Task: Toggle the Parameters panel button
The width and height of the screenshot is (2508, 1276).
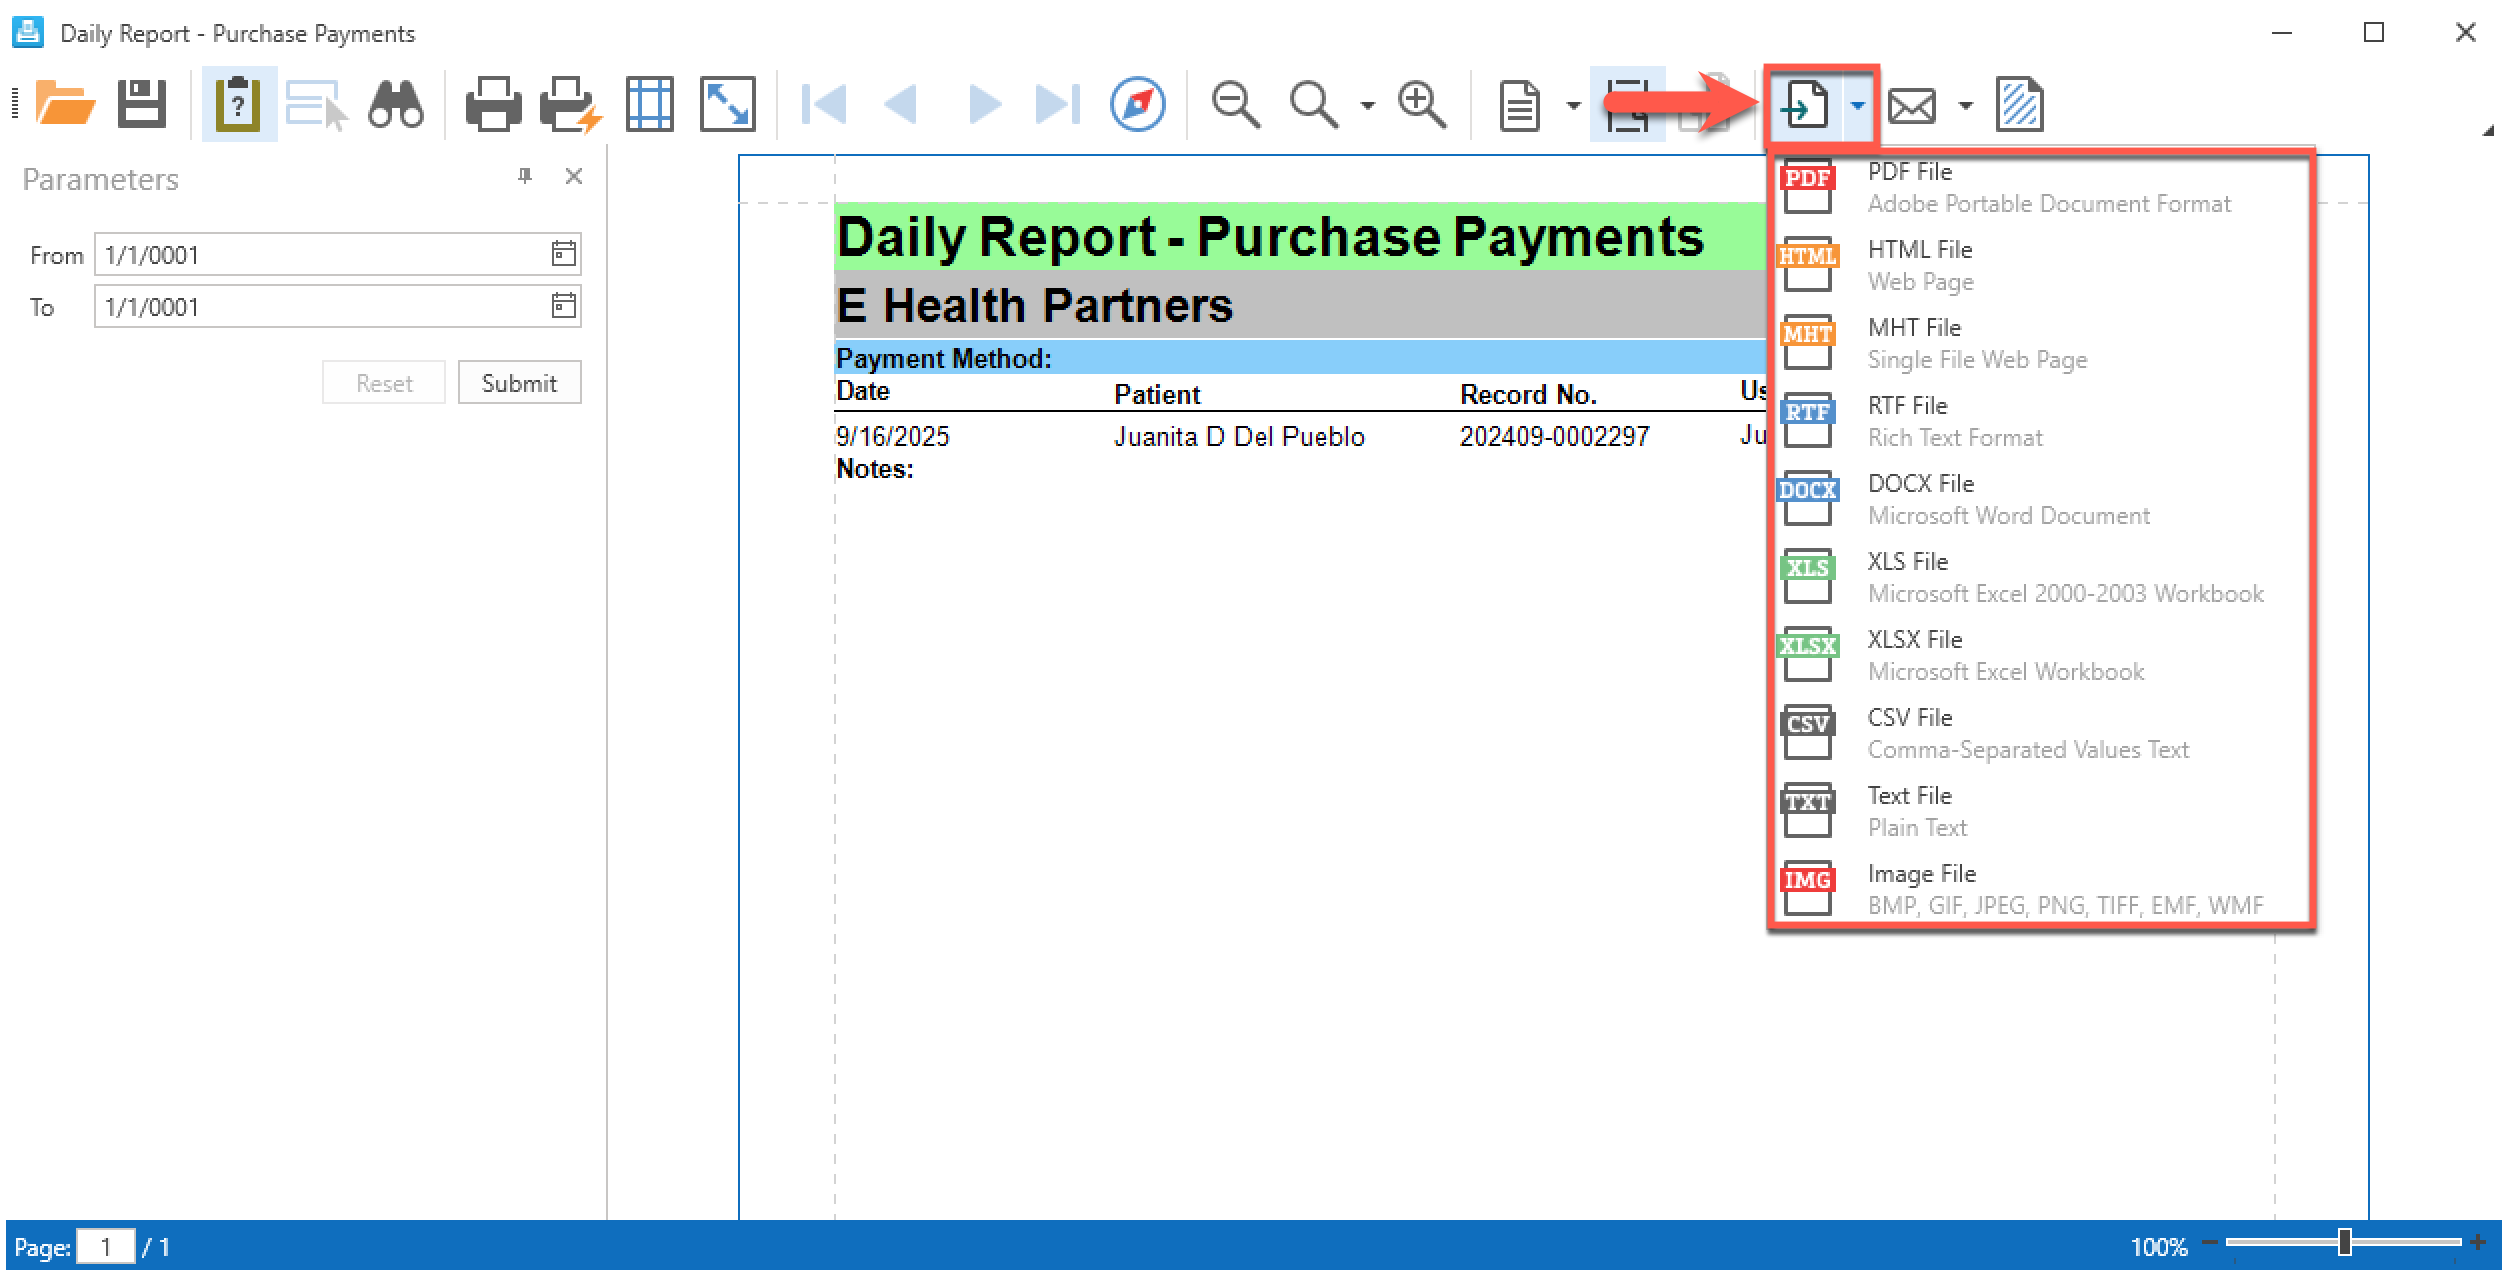Action: point(239,103)
